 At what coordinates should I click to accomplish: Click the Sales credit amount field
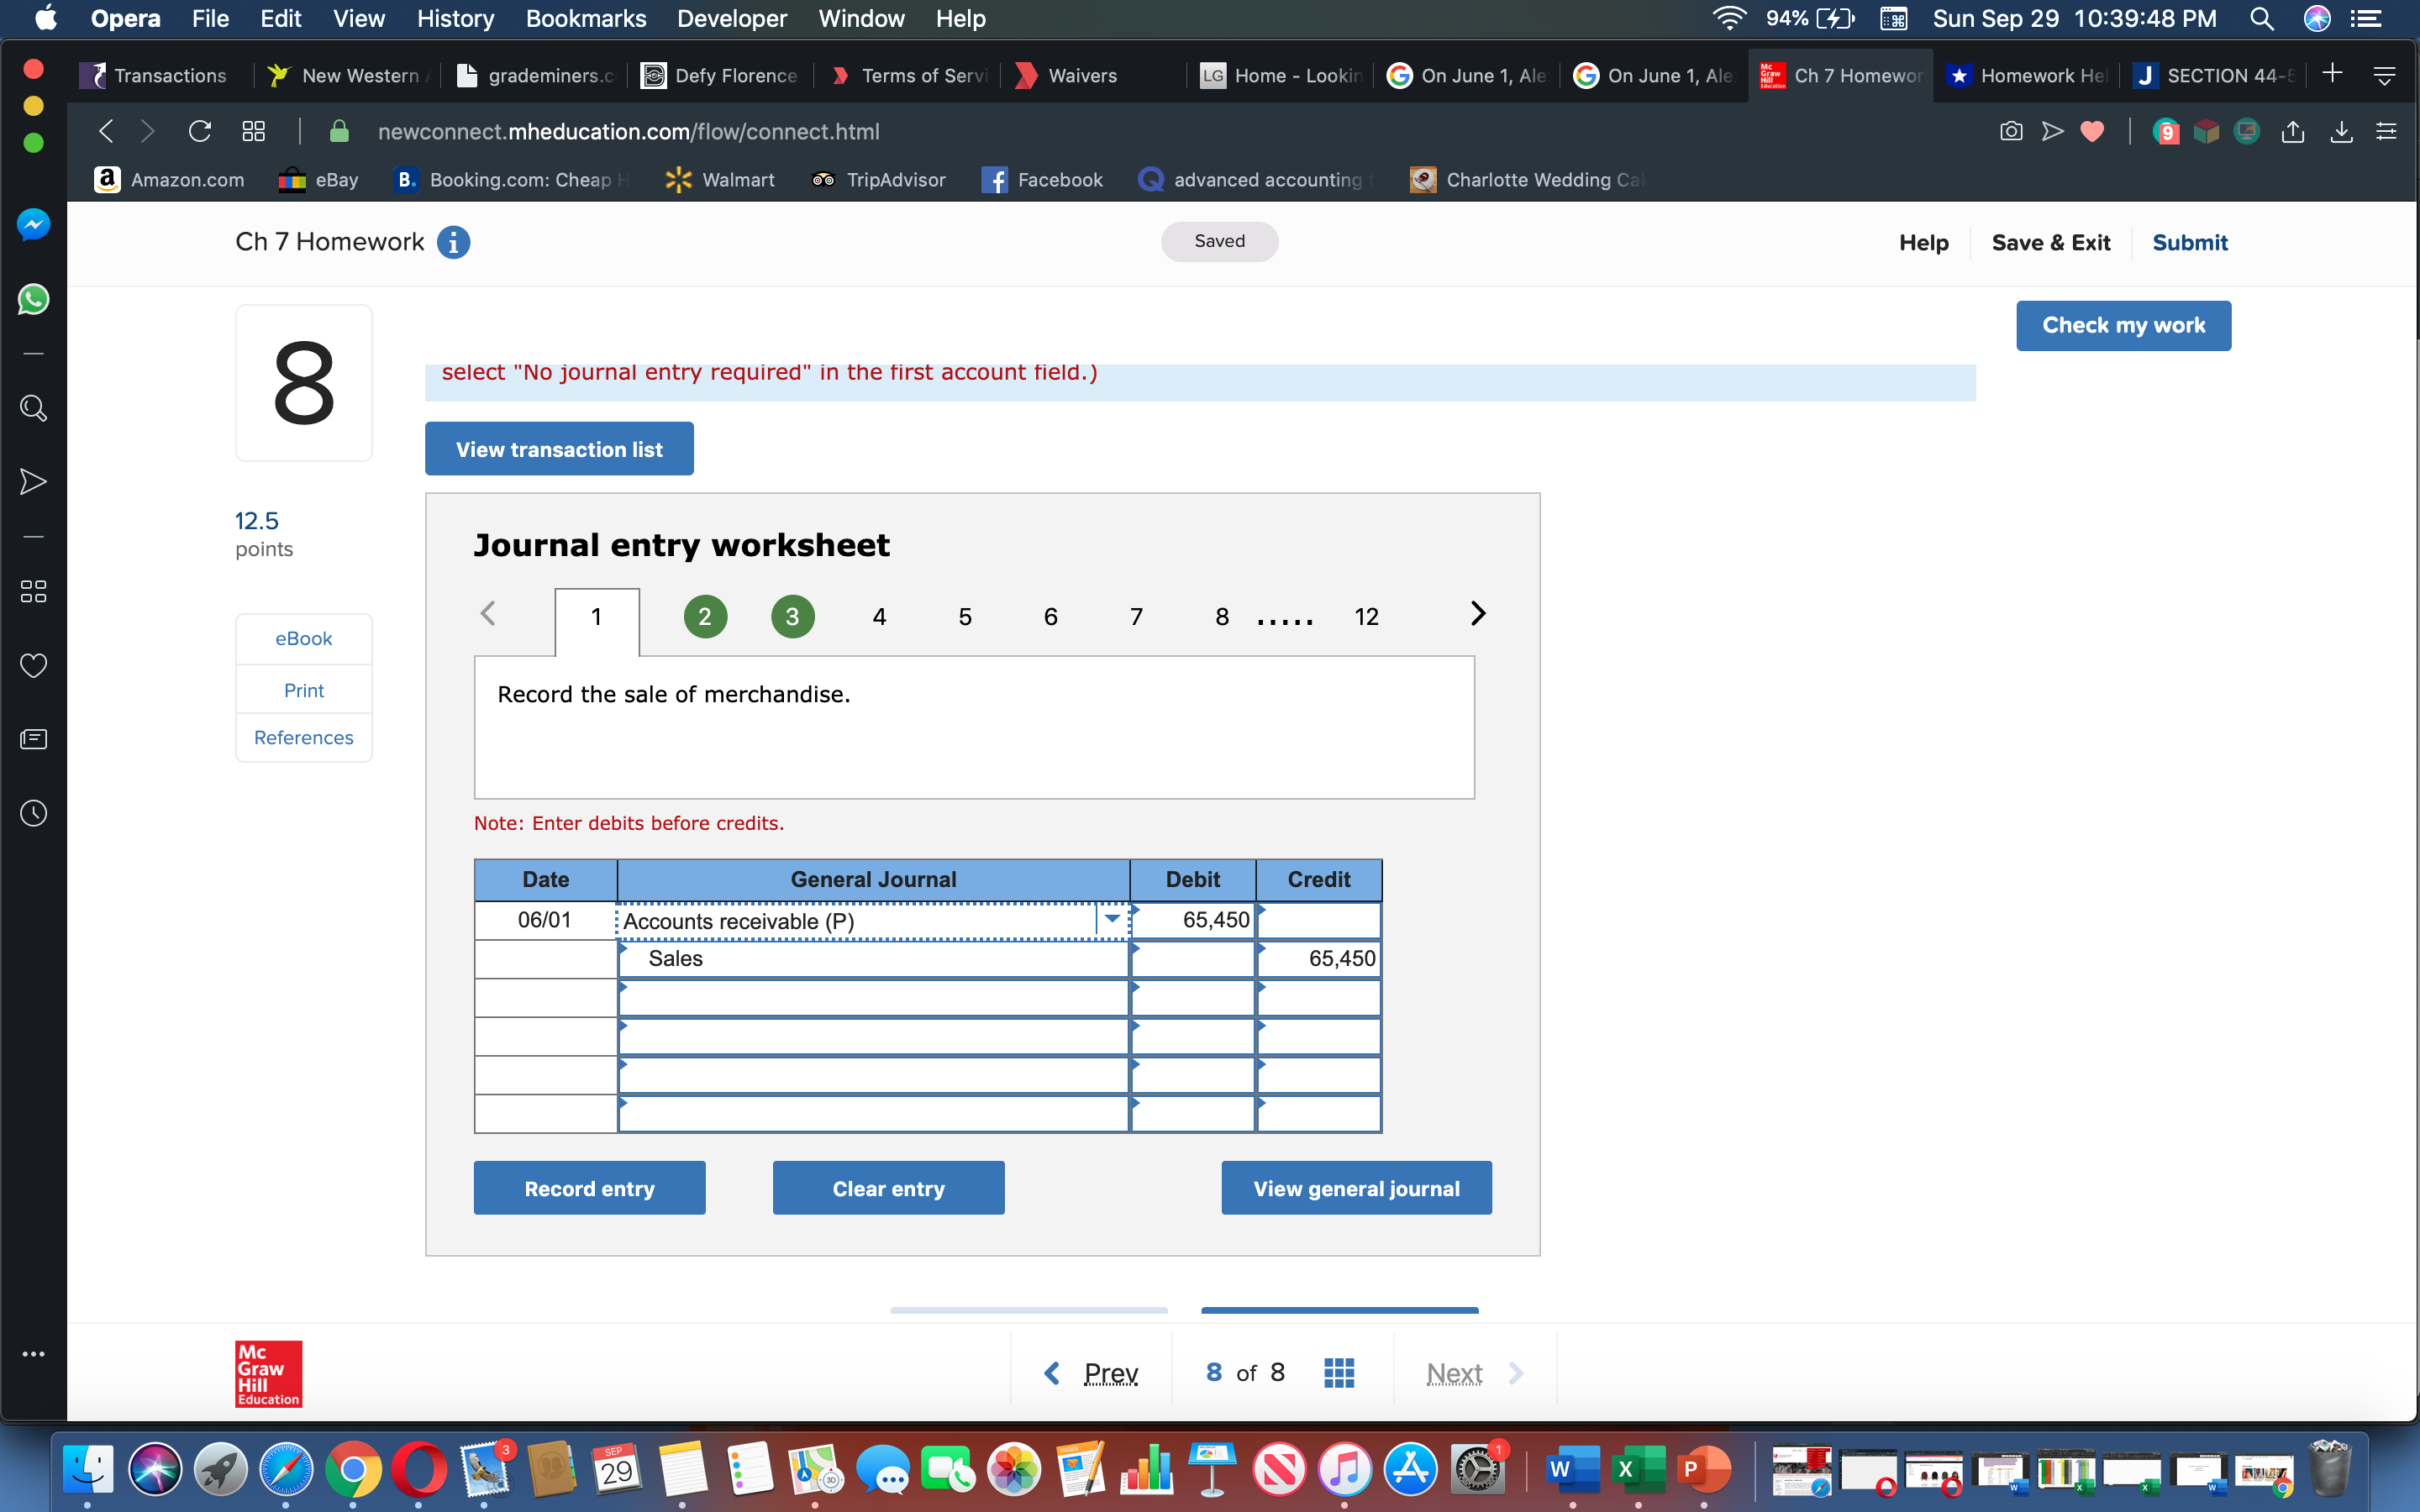pyautogui.click(x=1318, y=958)
